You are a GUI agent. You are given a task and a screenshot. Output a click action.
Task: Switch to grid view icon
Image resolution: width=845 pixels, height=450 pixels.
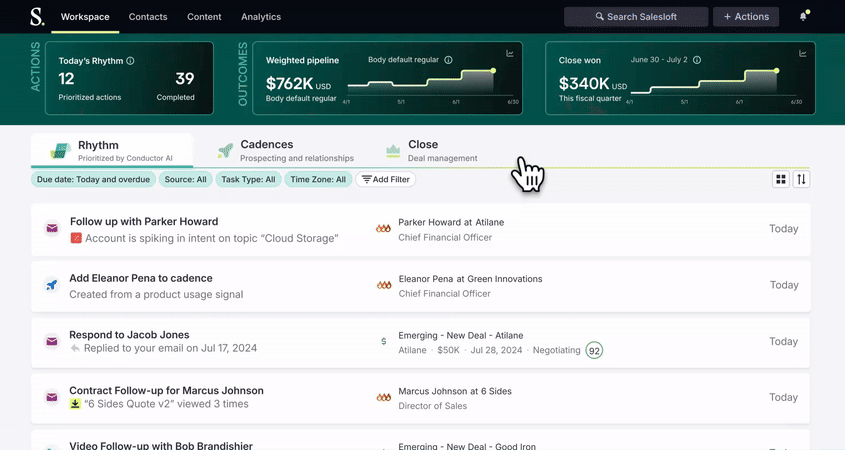point(781,179)
